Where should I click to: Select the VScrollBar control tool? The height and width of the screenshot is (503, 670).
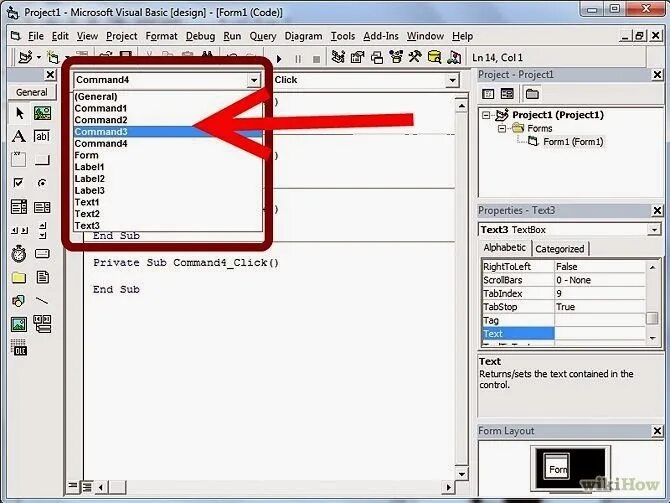click(x=42, y=230)
